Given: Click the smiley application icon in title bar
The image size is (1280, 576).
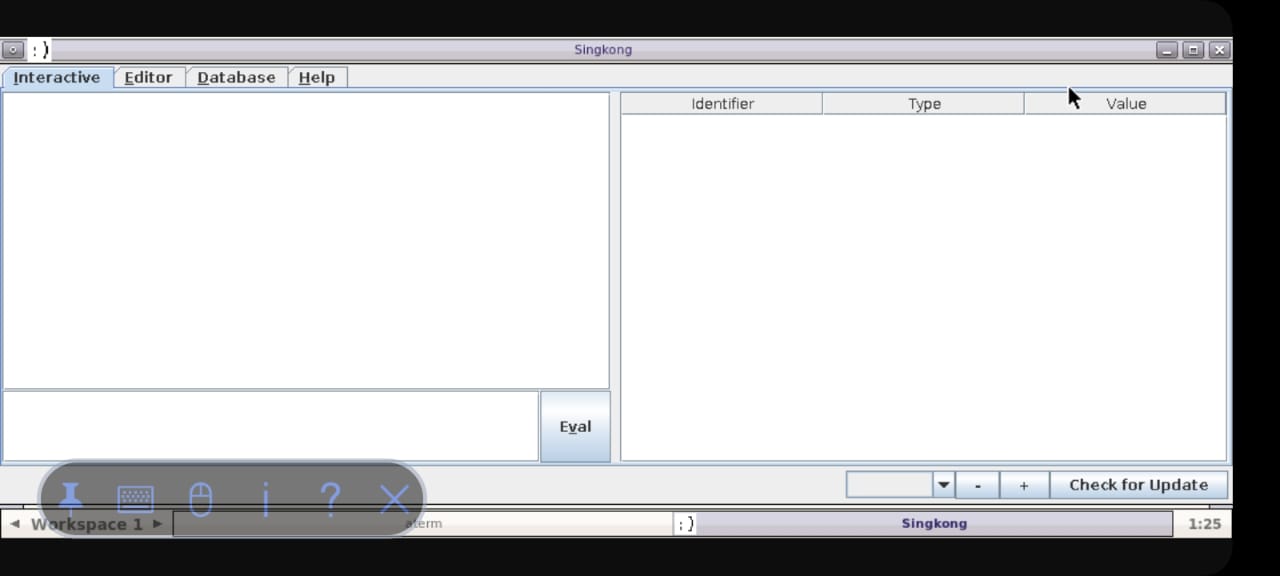Looking at the screenshot, I should coord(39,49).
